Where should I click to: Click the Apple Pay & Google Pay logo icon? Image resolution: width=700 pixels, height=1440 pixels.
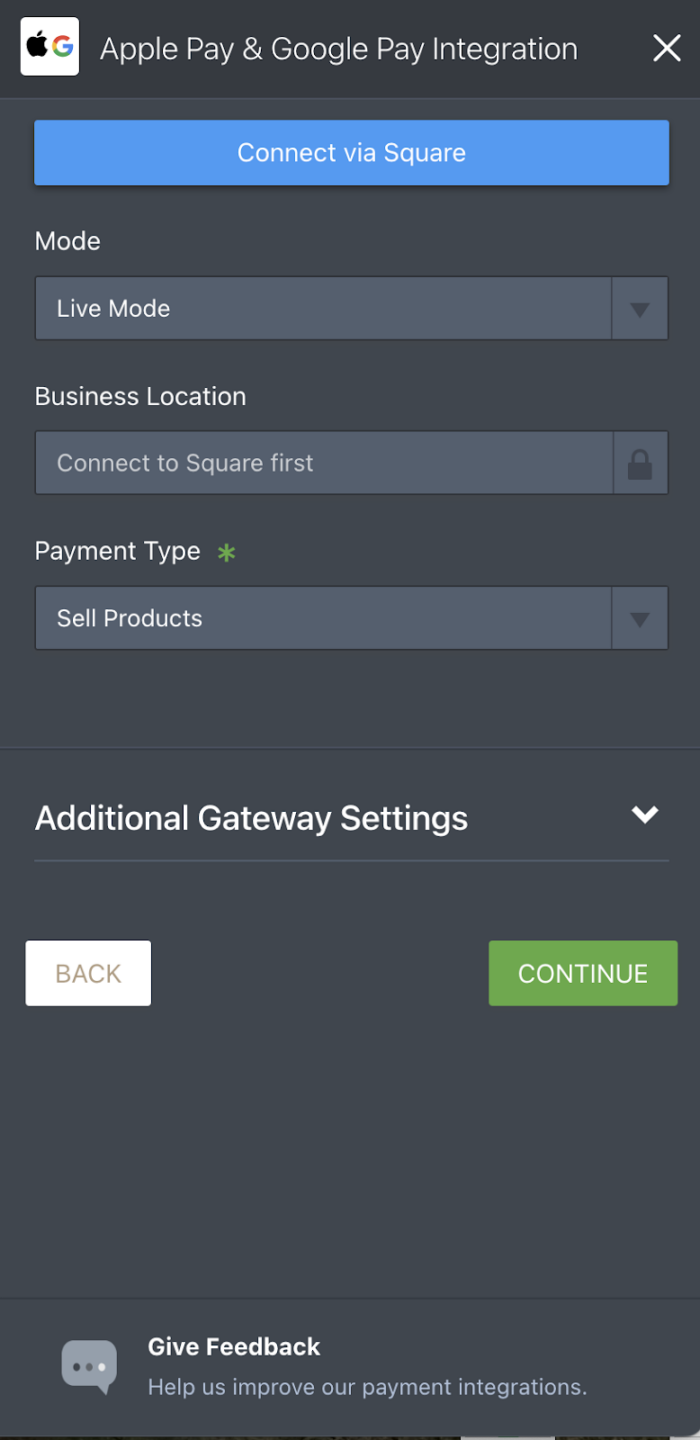49,47
